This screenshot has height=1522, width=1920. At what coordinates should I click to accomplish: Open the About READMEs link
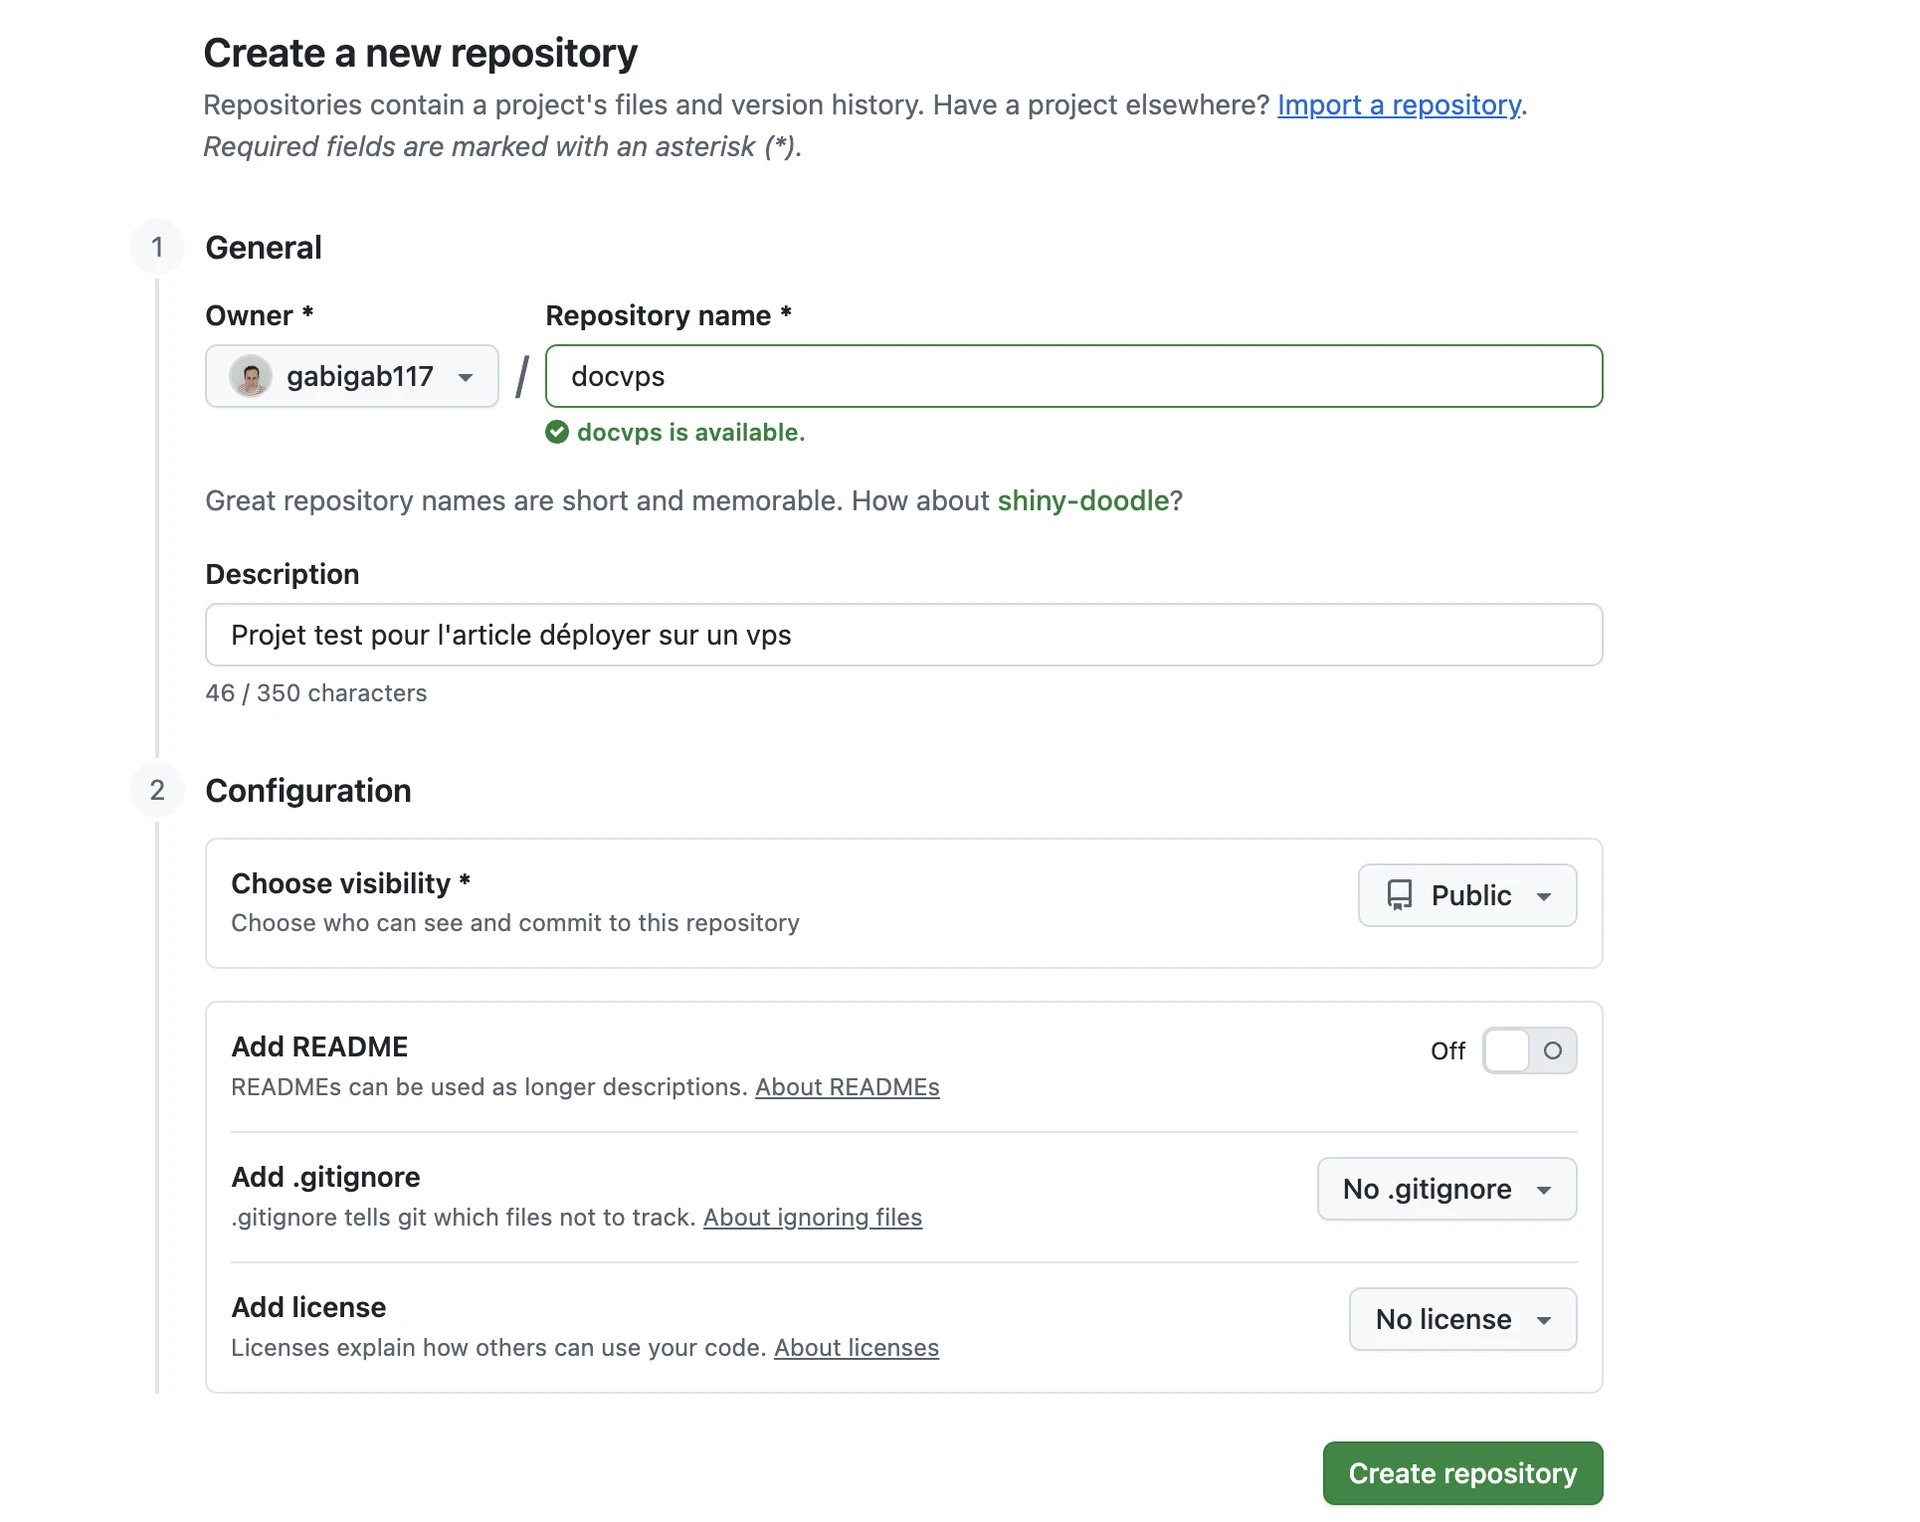point(847,1087)
